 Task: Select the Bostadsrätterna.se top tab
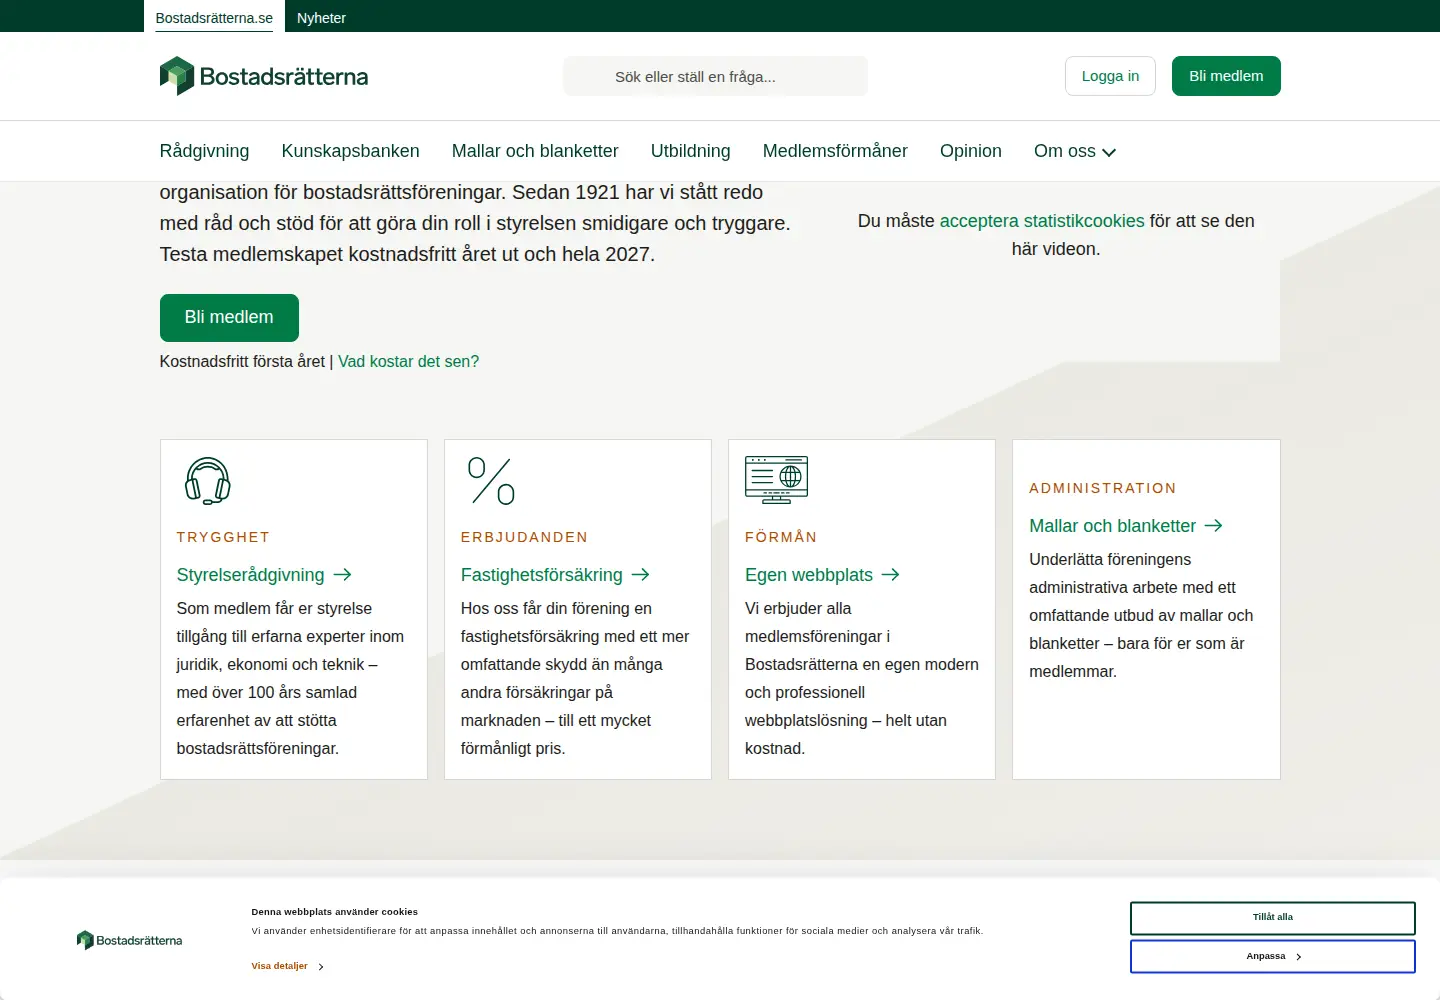coord(214,18)
